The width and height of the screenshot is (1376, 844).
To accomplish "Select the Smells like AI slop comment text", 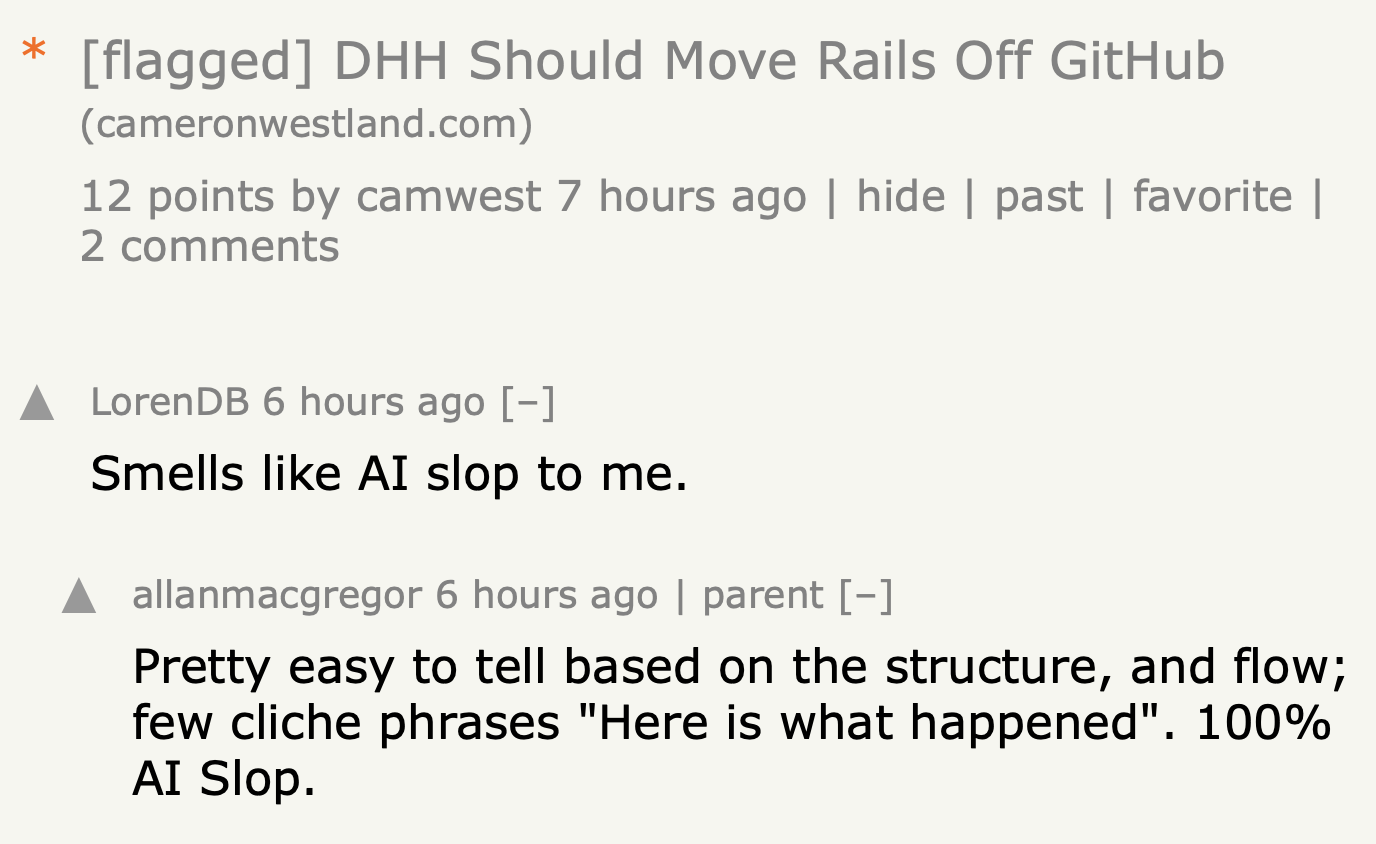I will (x=388, y=472).
